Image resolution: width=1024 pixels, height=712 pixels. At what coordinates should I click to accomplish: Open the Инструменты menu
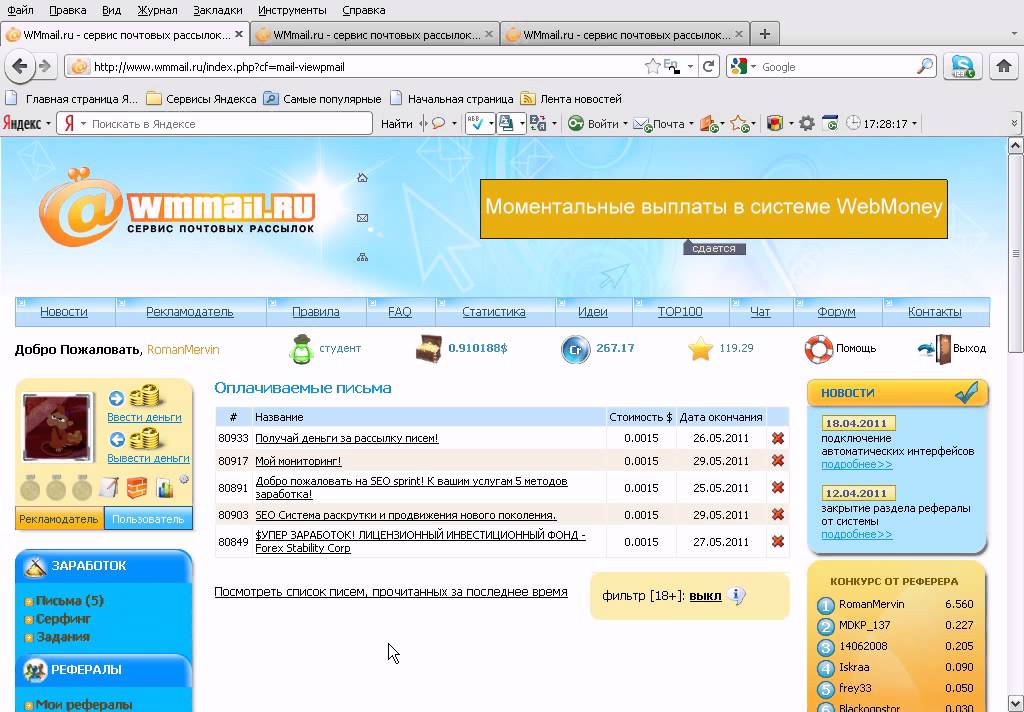click(292, 10)
